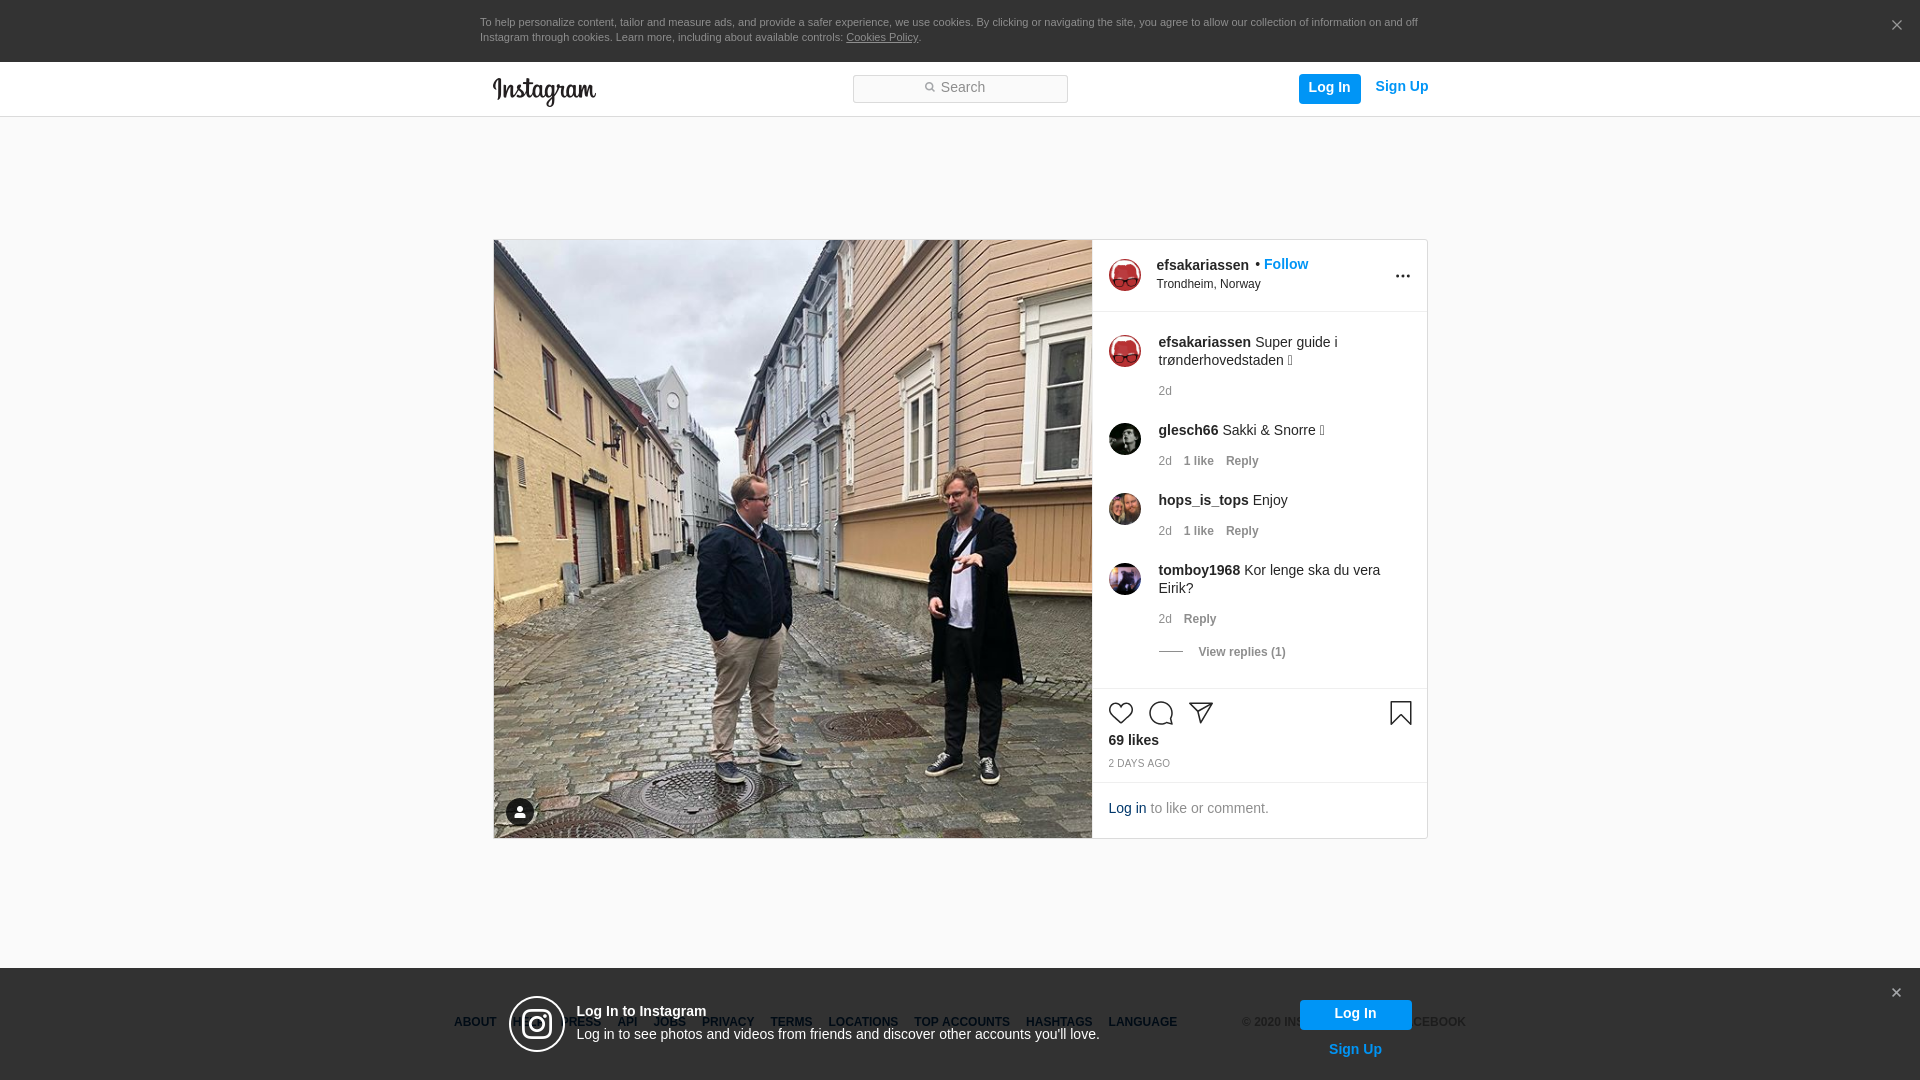Click the Sign Up link in header
1920x1080 pixels.
[x=1401, y=87]
